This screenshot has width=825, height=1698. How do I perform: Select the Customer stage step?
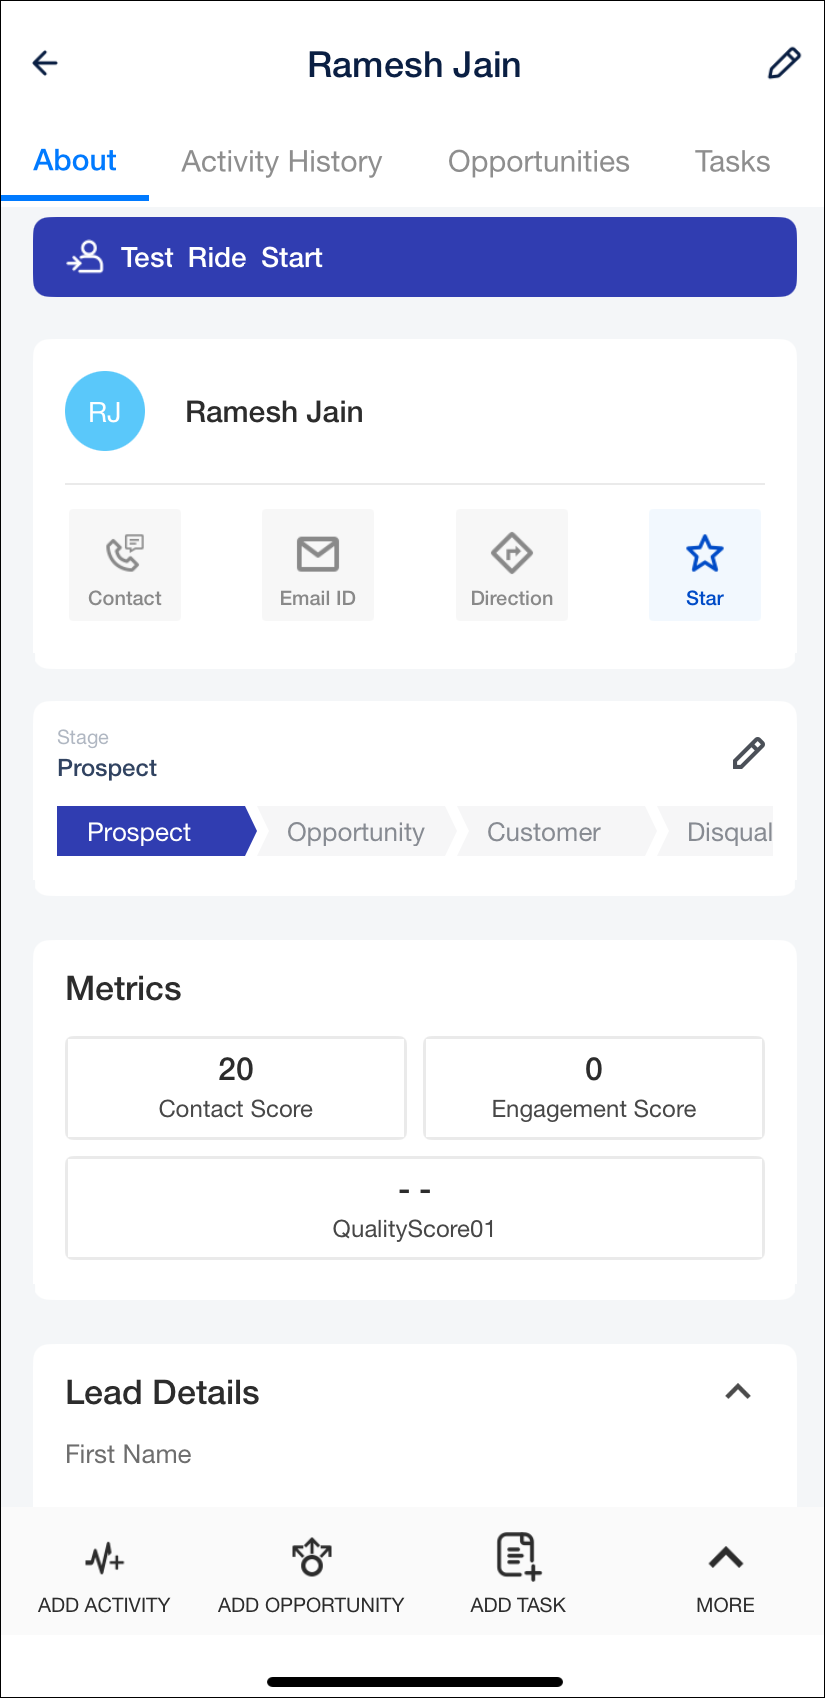coord(544,832)
